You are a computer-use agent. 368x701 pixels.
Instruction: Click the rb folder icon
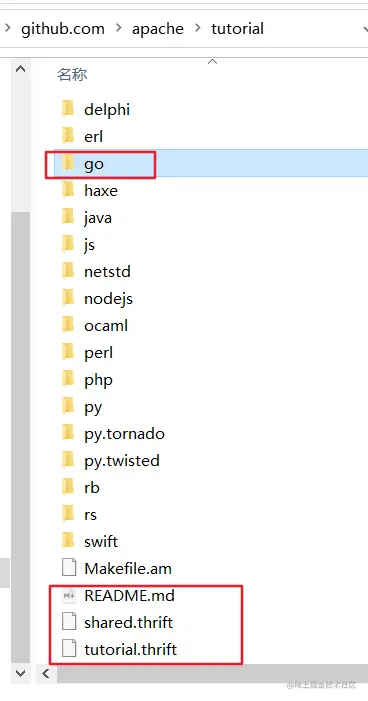[x=68, y=486]
